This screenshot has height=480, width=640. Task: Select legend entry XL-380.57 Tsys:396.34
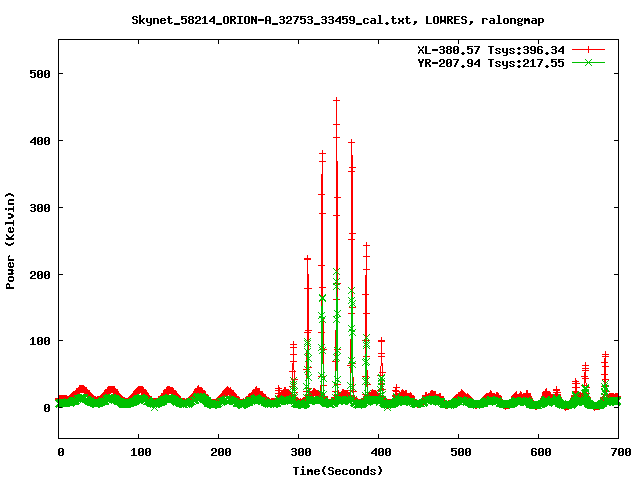pyautogui.click(x=491, y=50)
